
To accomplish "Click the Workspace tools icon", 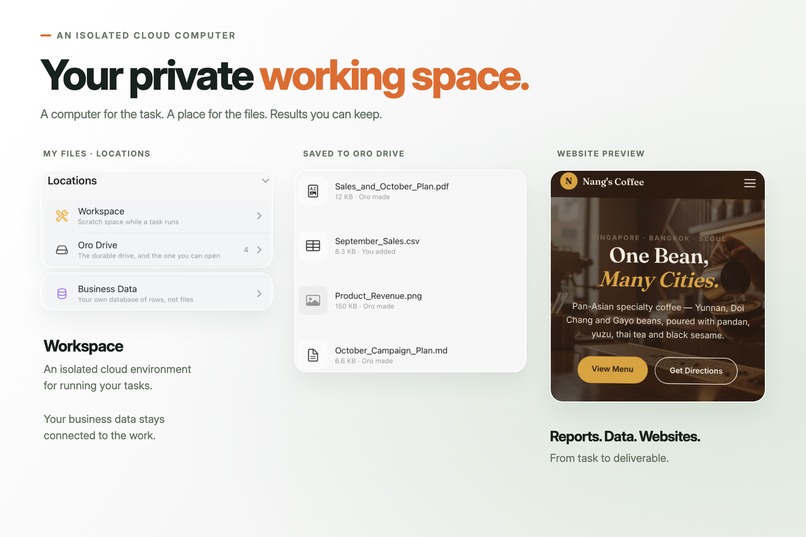I will pyautogui.click(x=62, y=216).
